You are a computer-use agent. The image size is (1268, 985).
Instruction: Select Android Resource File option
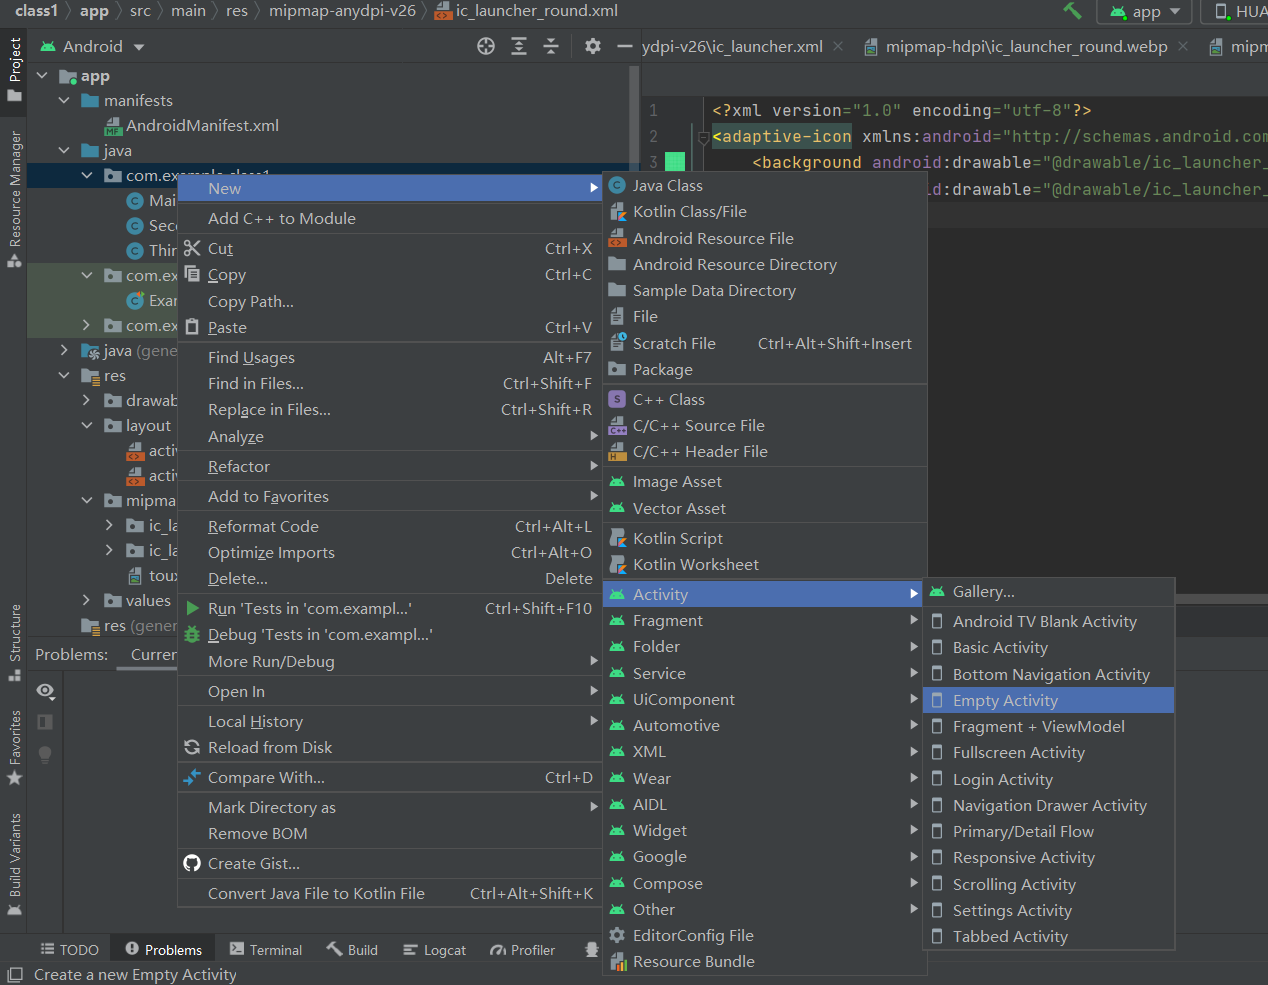tap(765, 239)
